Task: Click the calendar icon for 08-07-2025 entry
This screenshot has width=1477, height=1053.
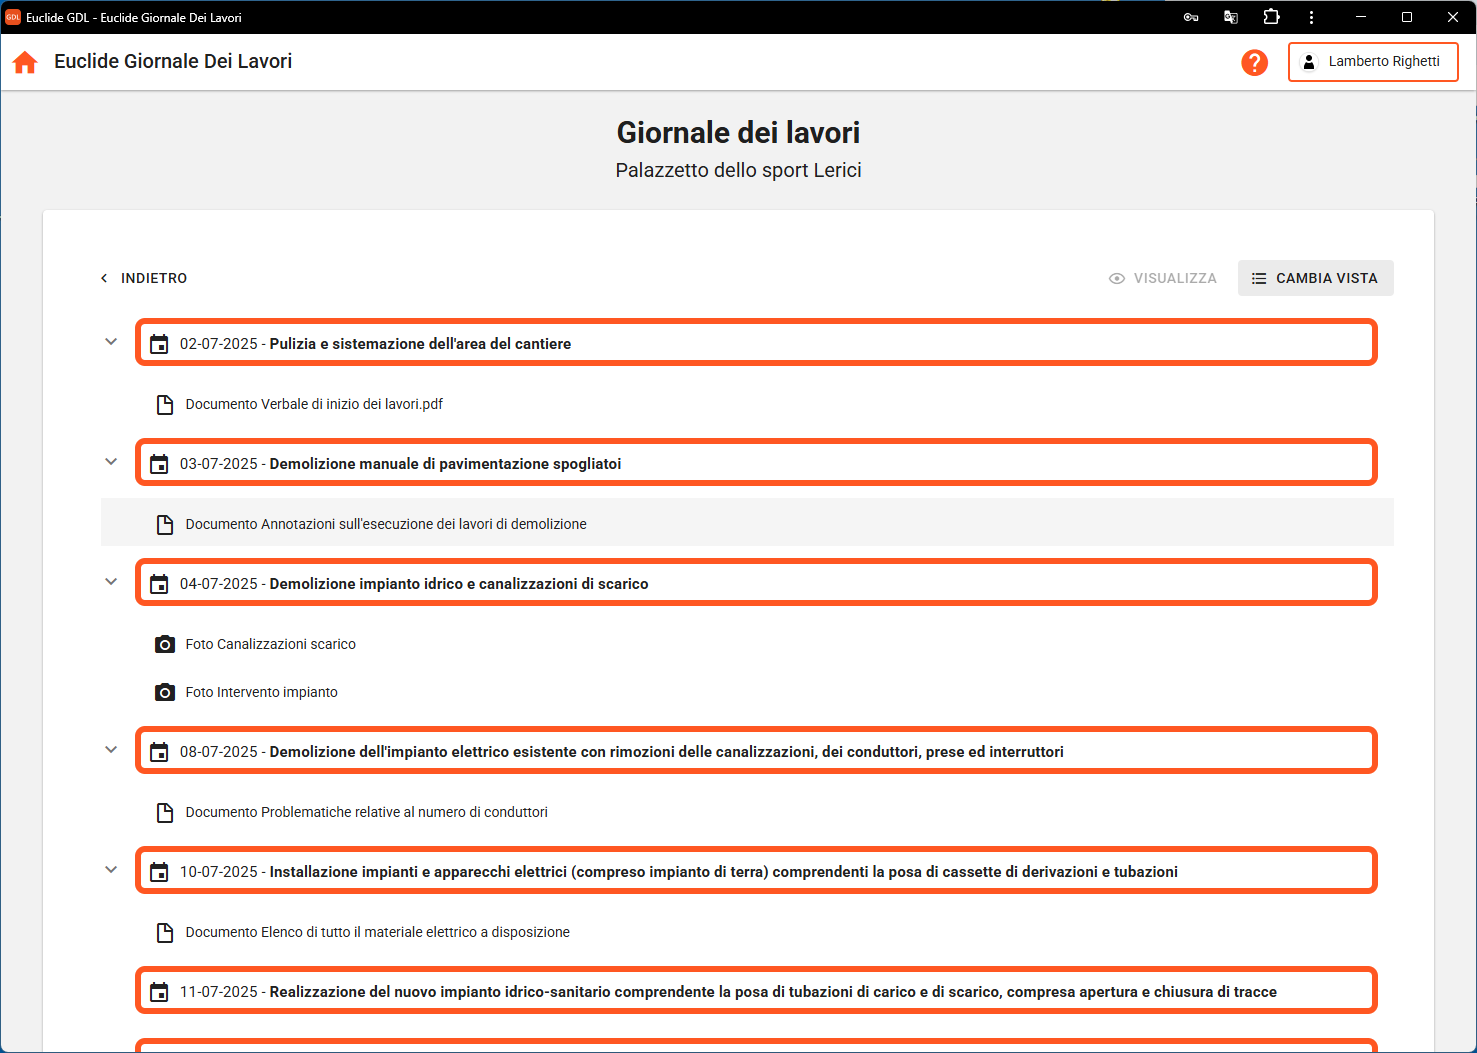Action: click(x=159, y=752)
